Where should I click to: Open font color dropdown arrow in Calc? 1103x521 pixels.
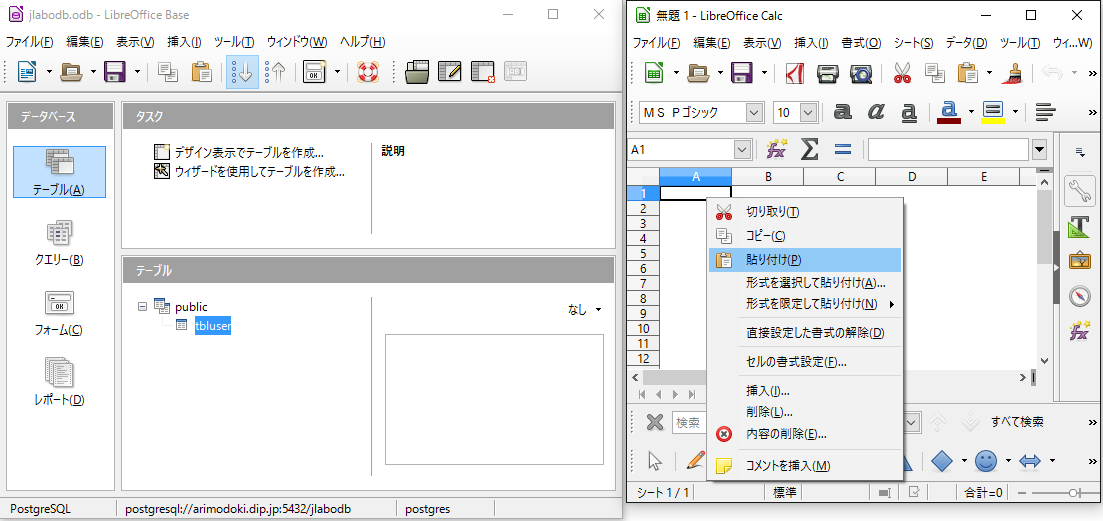click(x=971, y=111)
